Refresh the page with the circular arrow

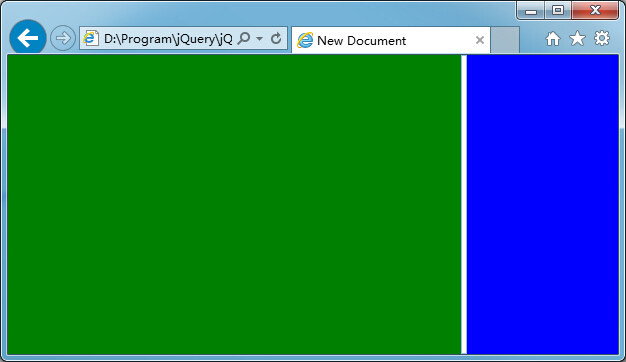[x=276, y=38]
